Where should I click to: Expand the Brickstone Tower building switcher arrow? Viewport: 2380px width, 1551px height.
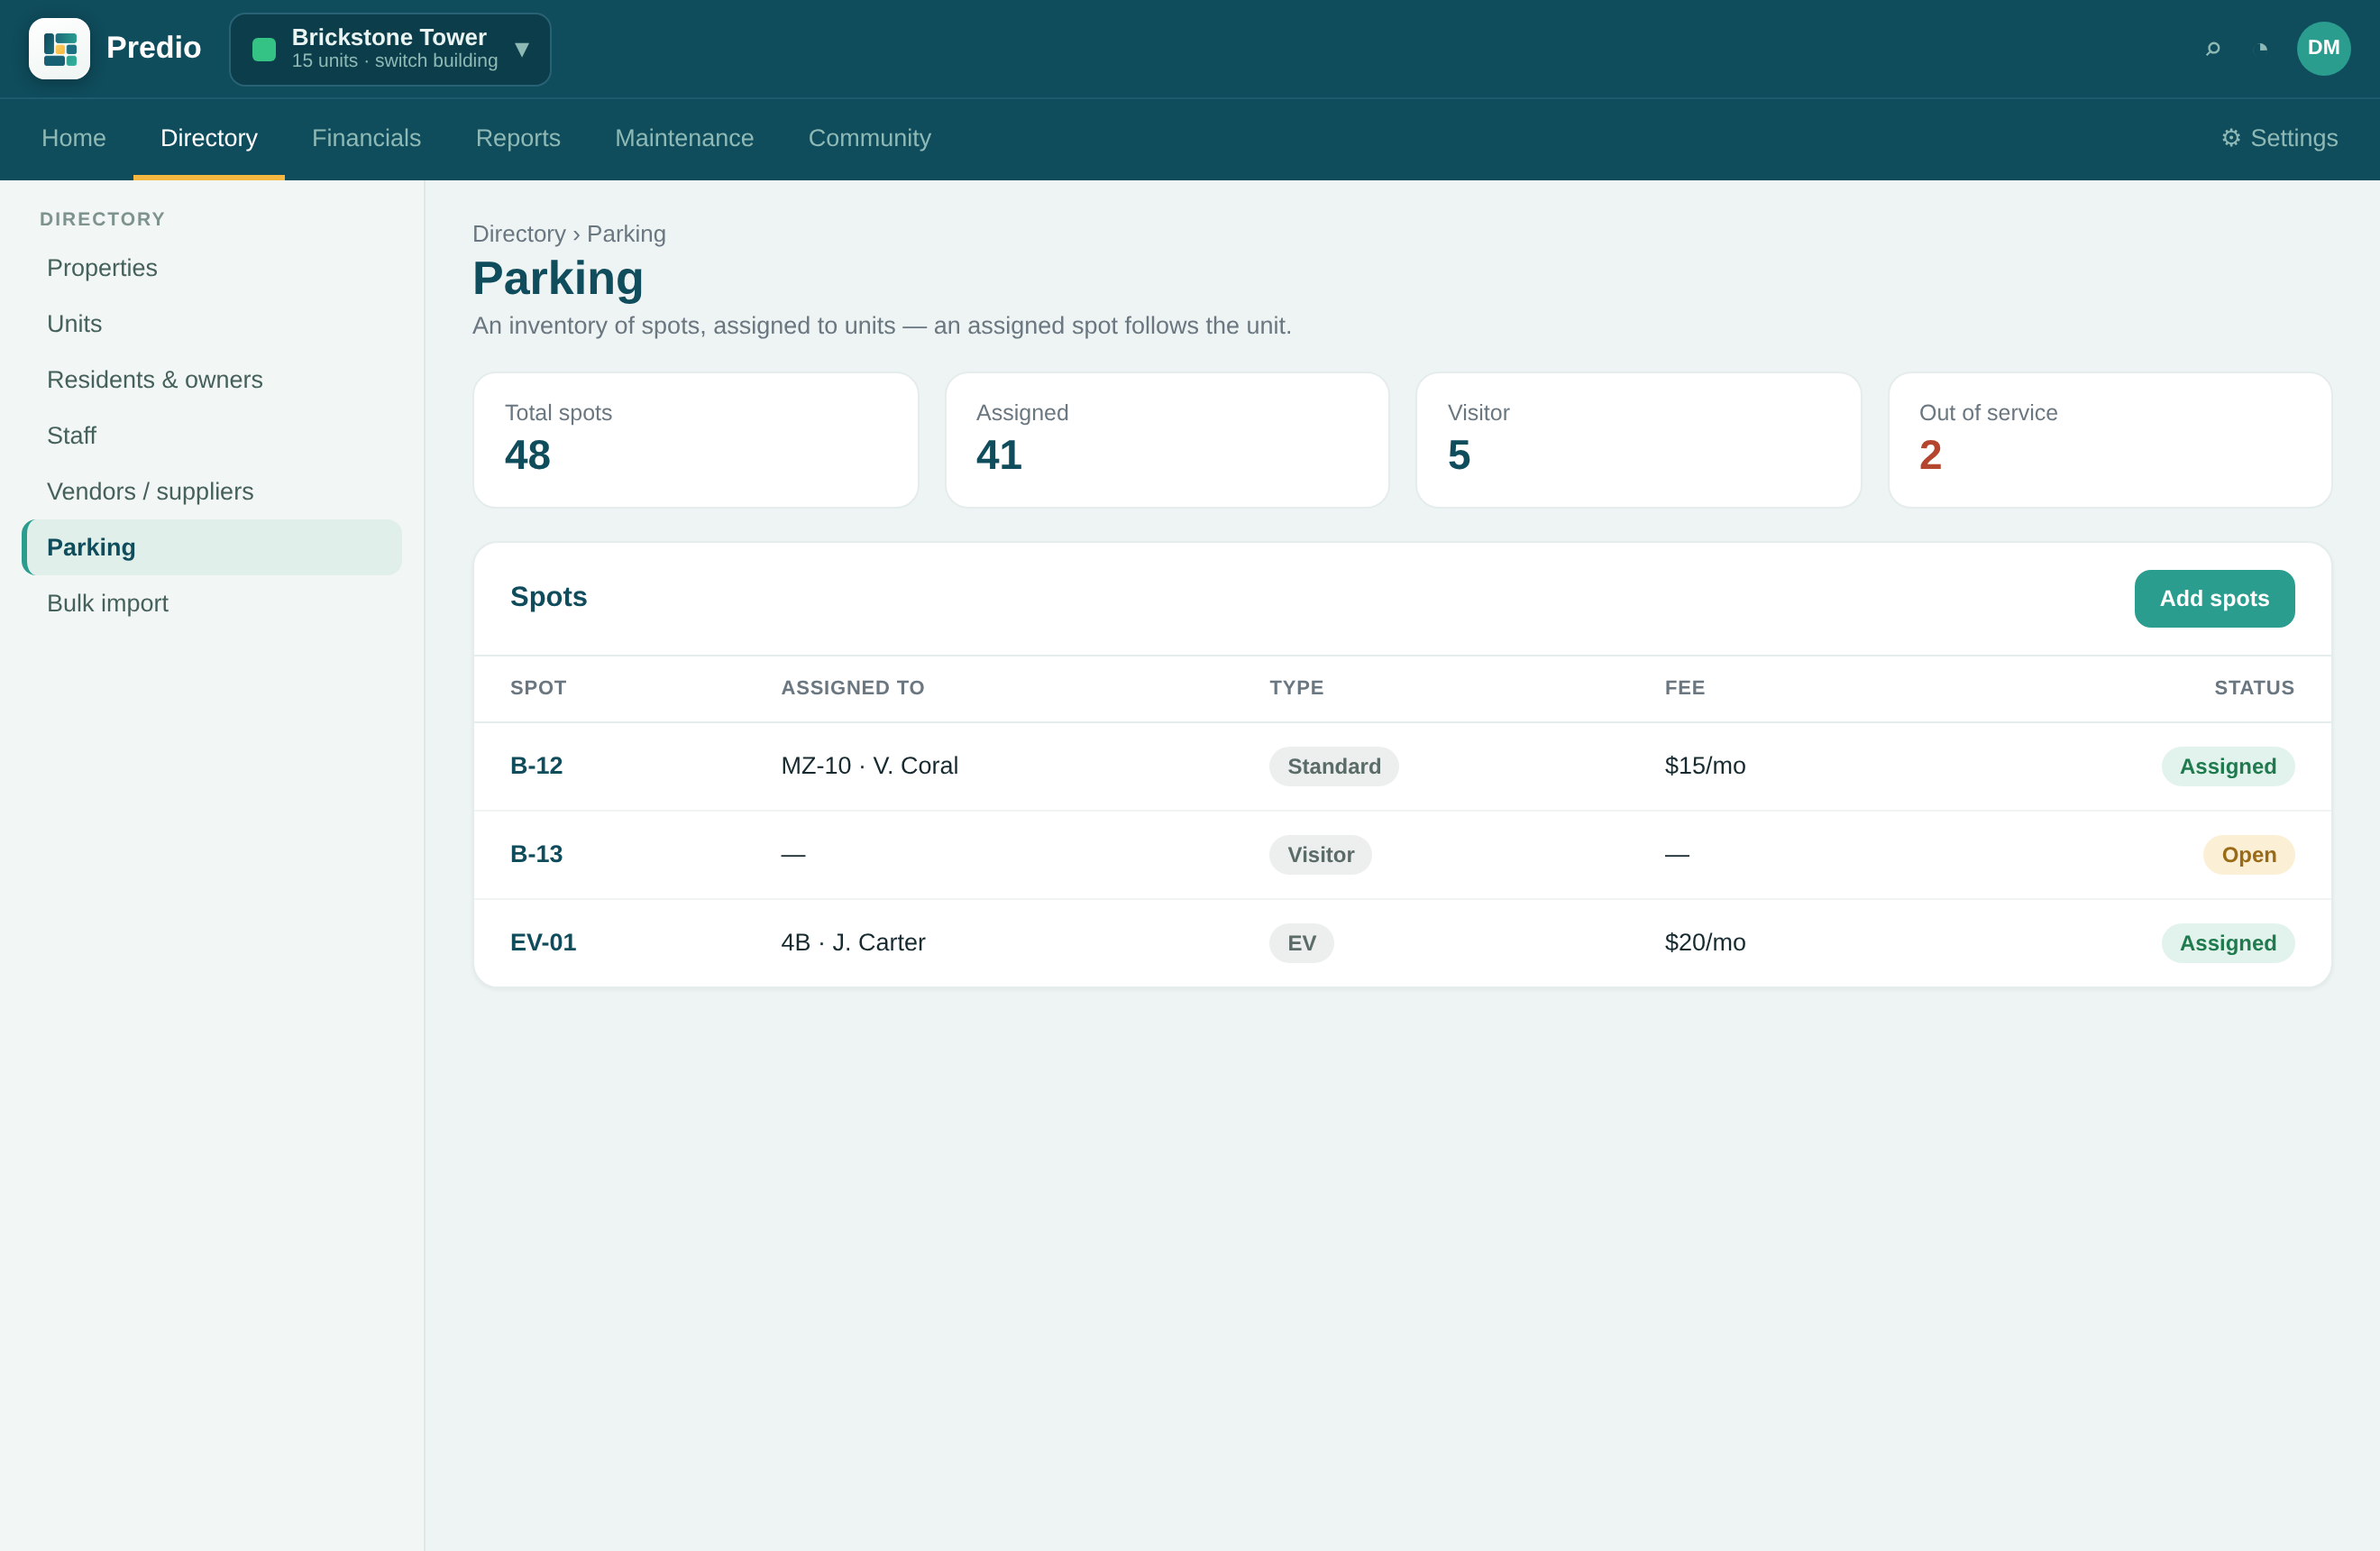(521, 49)
